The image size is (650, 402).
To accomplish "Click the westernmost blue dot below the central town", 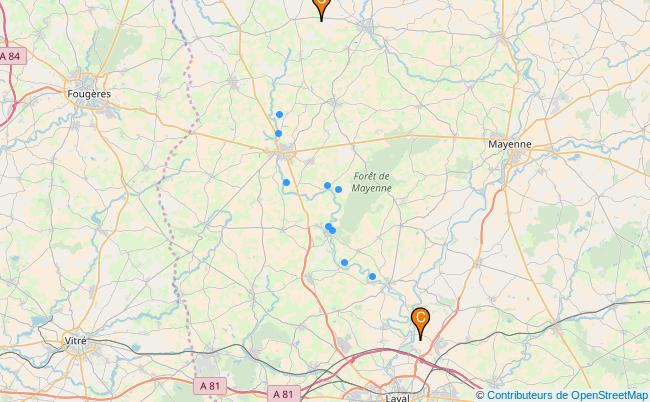I will pos(286,182).
